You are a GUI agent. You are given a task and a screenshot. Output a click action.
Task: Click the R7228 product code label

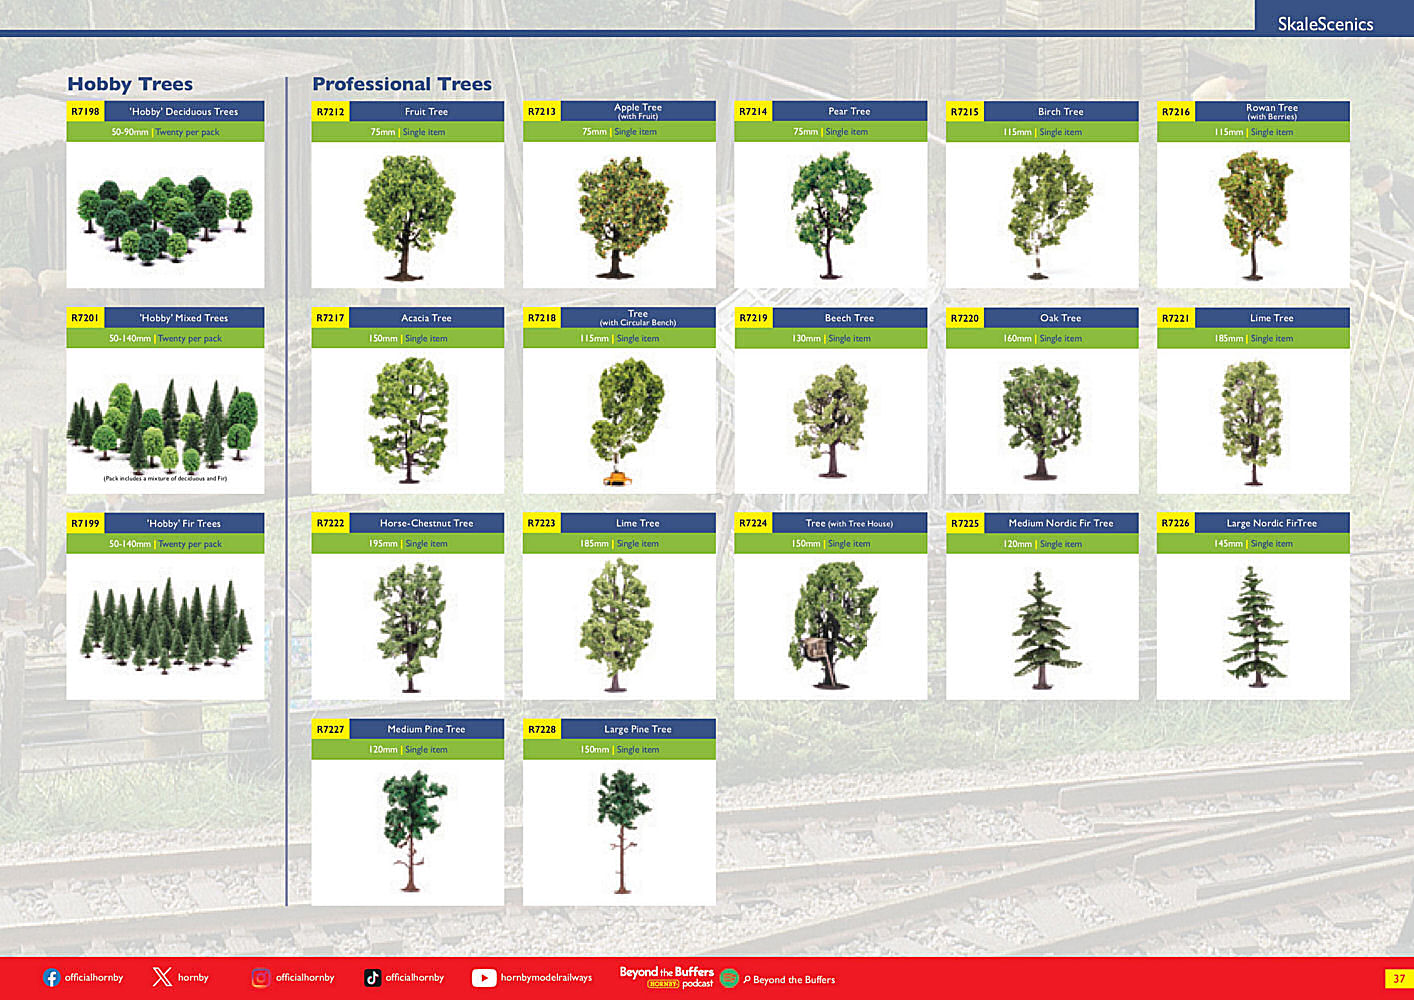click(542, 729)
